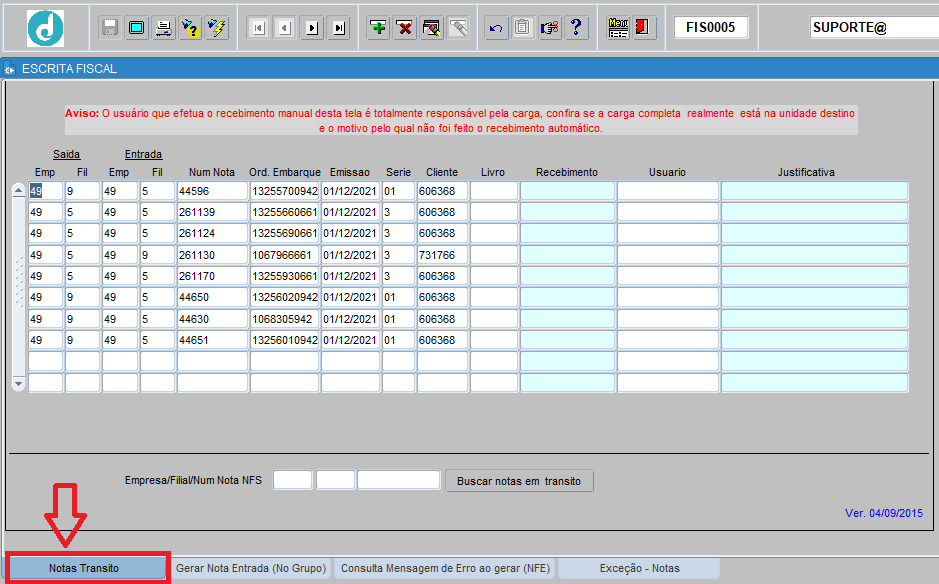Click Recebimento field in nota 261130 row
The height and width of the screenshot is (584, 939).
coord(567,255)
